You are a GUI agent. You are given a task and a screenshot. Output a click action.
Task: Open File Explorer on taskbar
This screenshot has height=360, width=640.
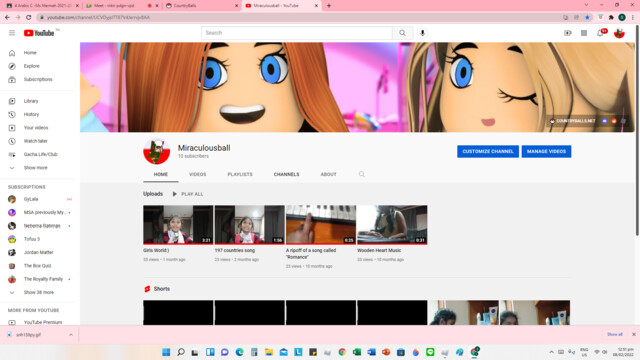coord(269,352)
